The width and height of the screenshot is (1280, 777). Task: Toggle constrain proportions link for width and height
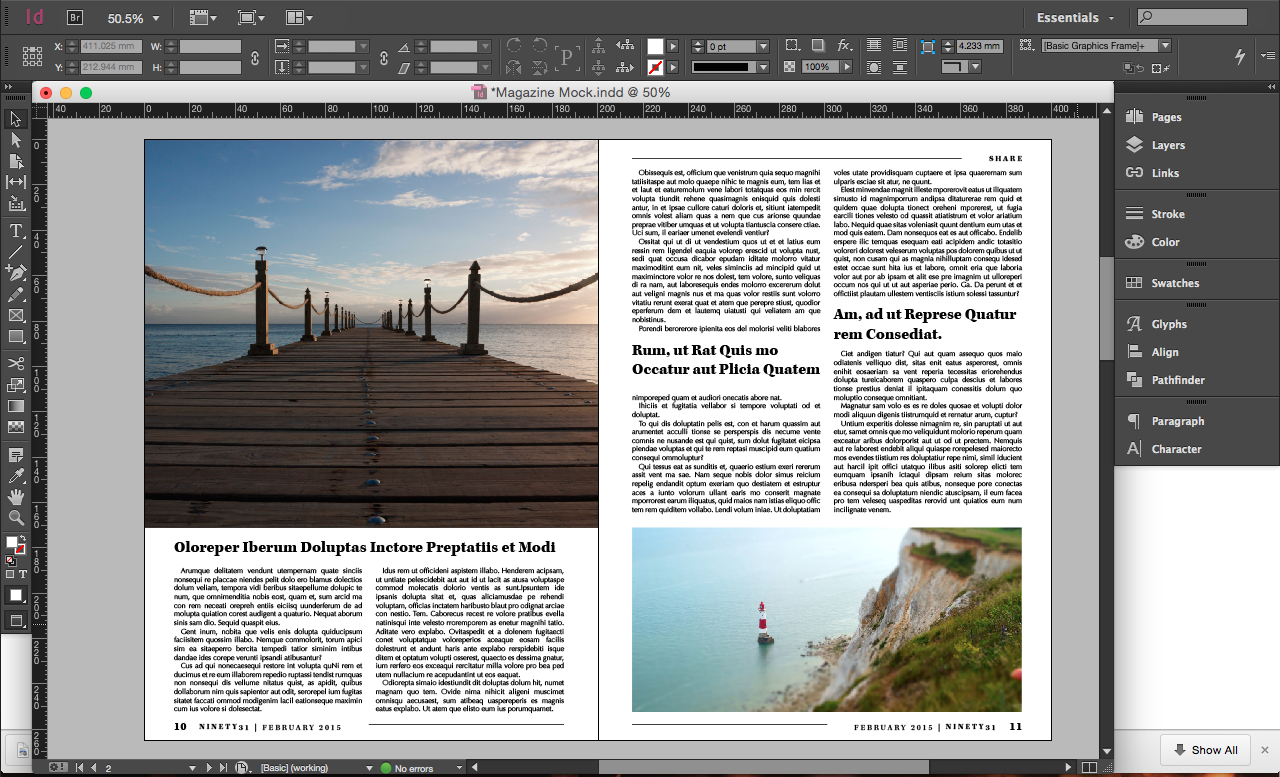pyautogui.click(x=255, y=58)
